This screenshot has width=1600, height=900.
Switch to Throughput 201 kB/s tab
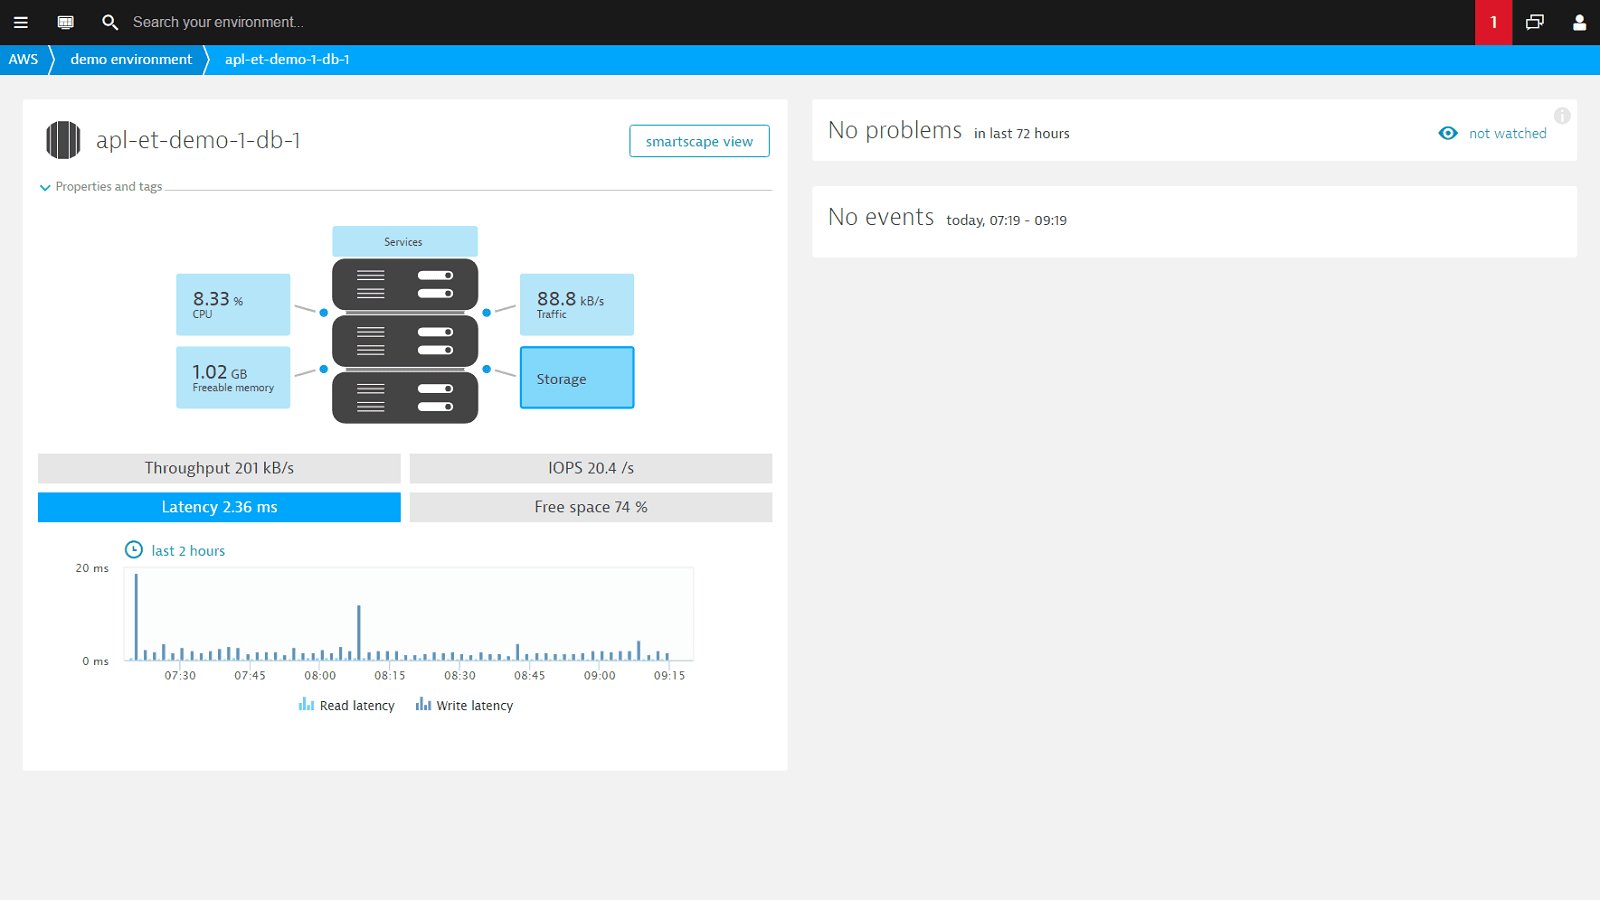[x=219, y=468]
